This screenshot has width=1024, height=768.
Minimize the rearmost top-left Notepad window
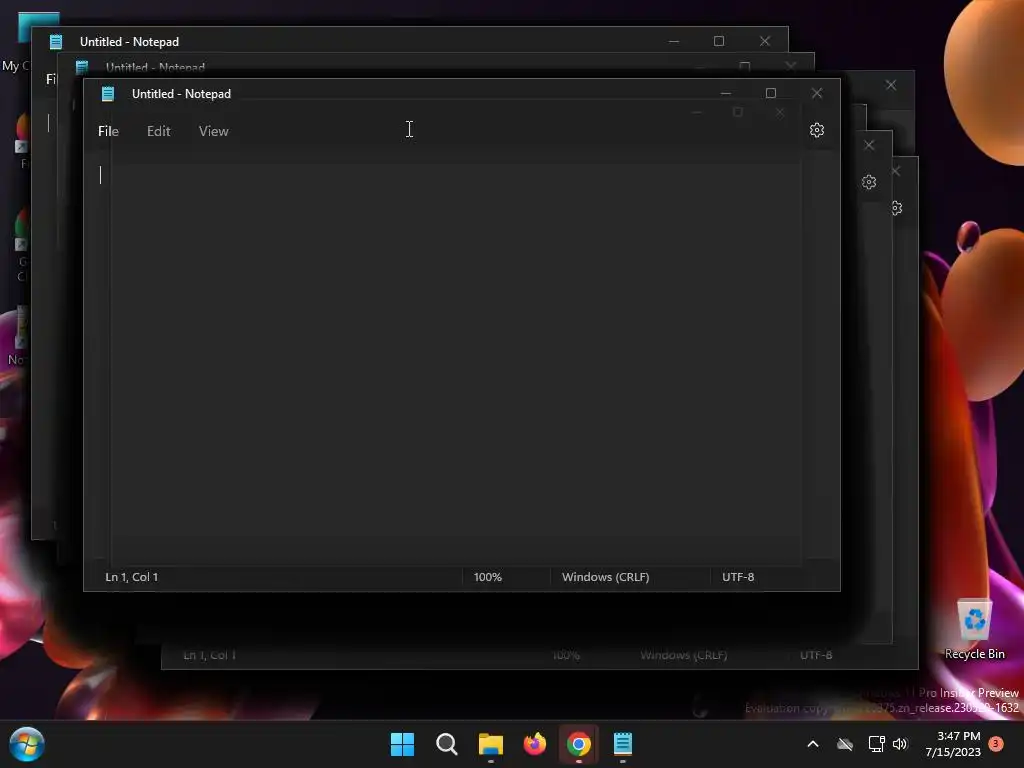coord(674,41)
